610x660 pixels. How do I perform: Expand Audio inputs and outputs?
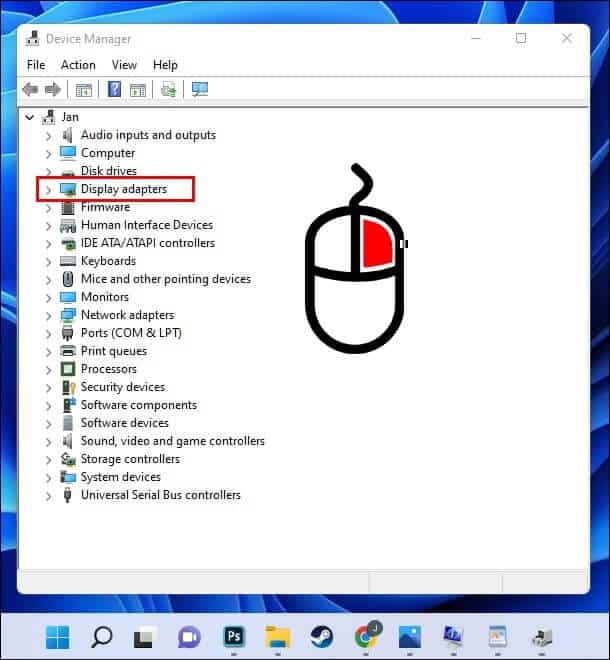[x=48, y=136]
